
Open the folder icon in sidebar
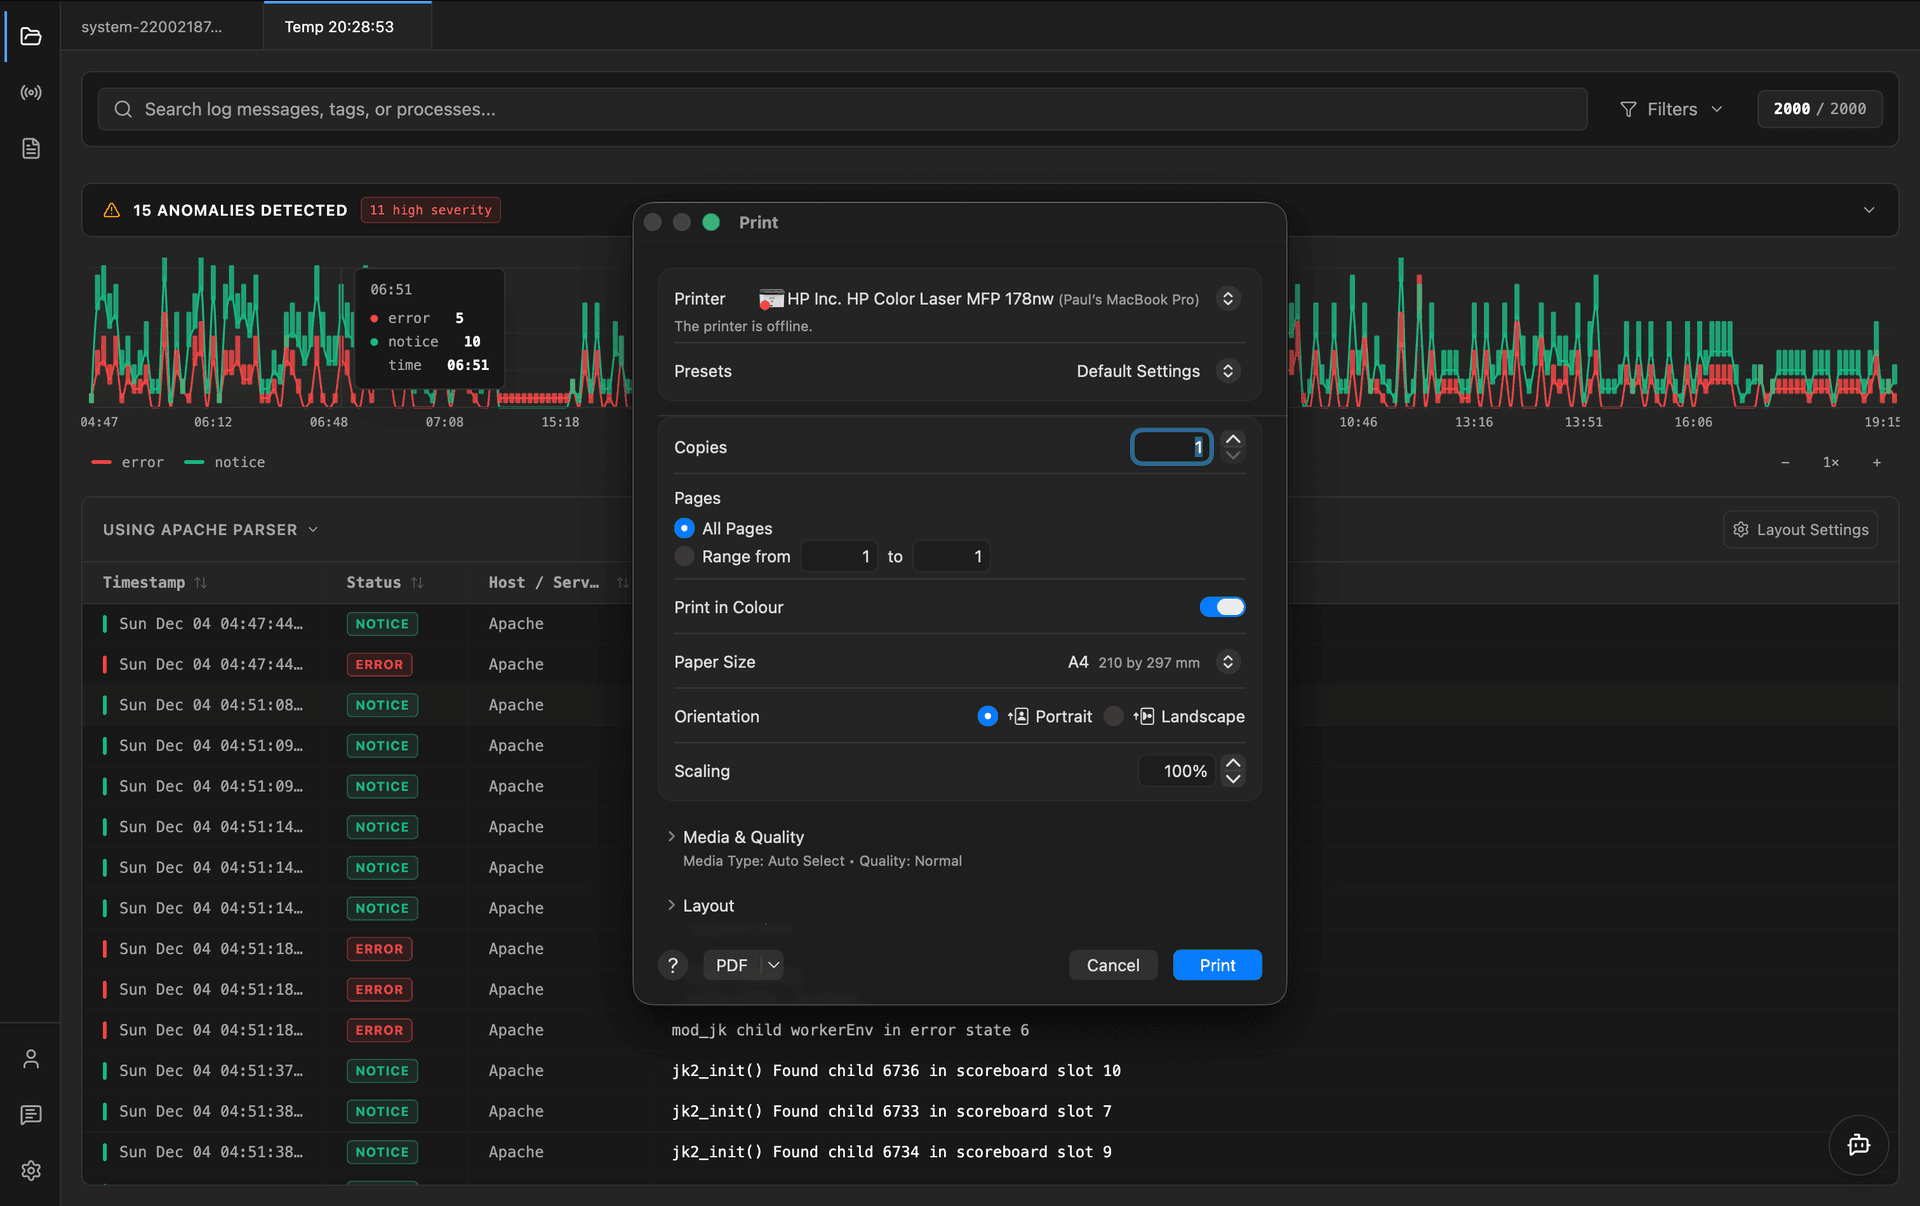31,37
